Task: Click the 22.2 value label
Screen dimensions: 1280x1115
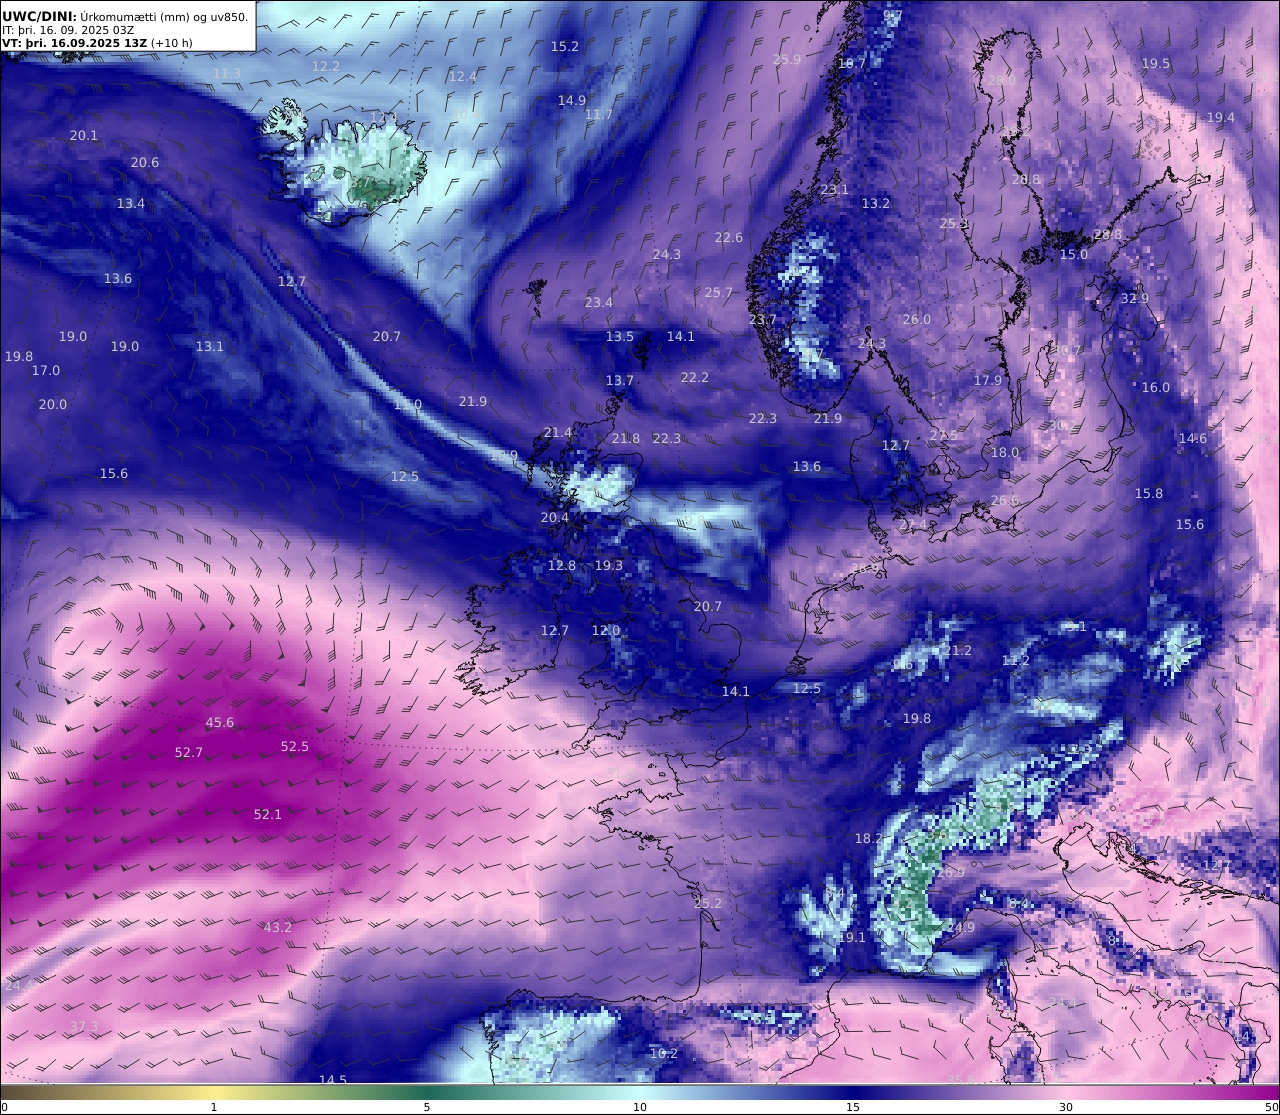Action: [x=695, y=377]
